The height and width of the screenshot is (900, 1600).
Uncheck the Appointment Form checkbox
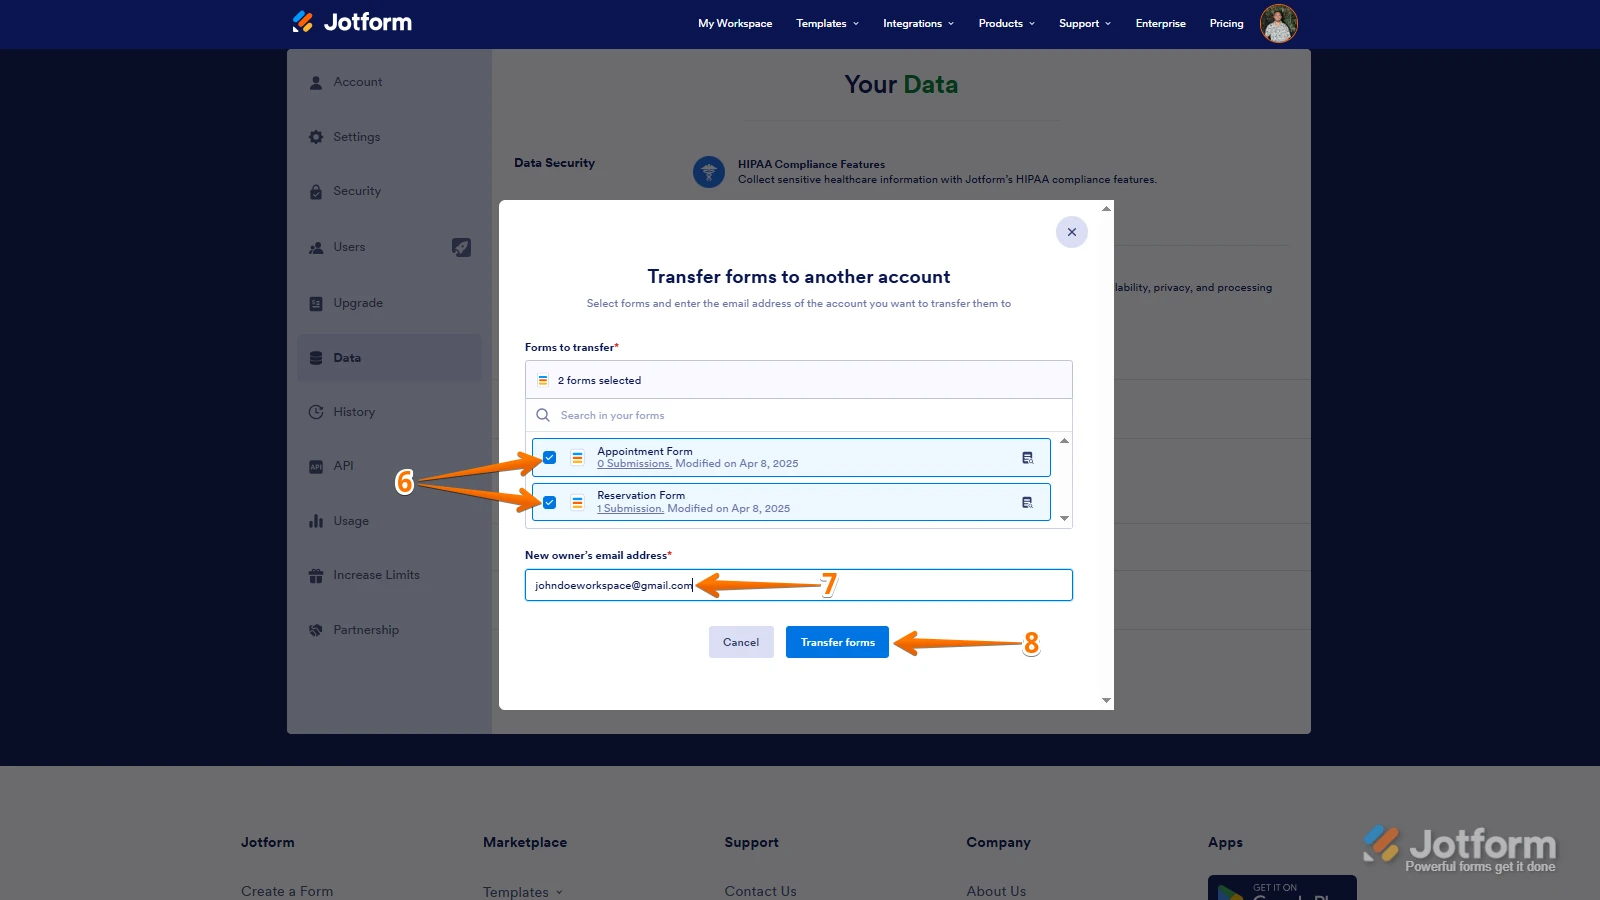tap(550, 458)
